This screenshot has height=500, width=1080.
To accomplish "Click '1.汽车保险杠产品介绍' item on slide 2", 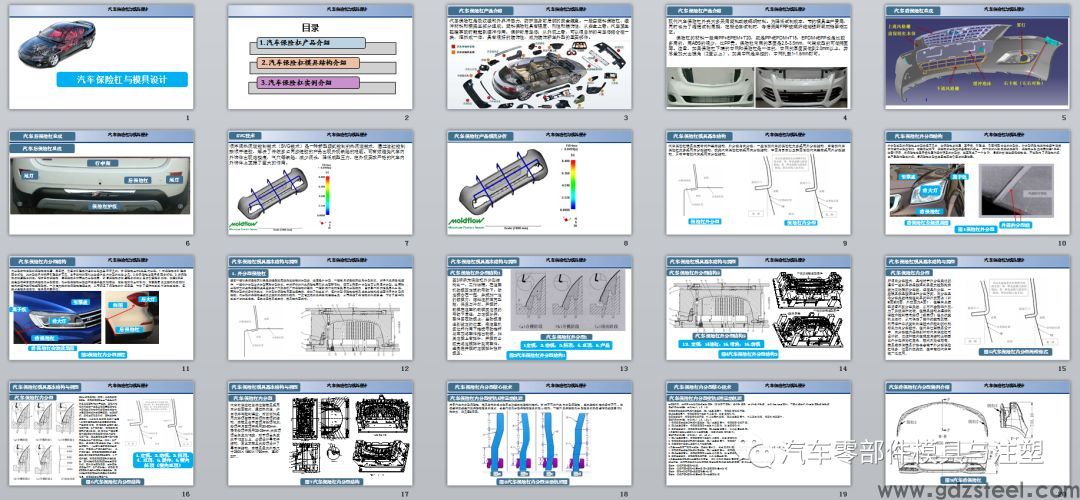I will tap(311, 43).
